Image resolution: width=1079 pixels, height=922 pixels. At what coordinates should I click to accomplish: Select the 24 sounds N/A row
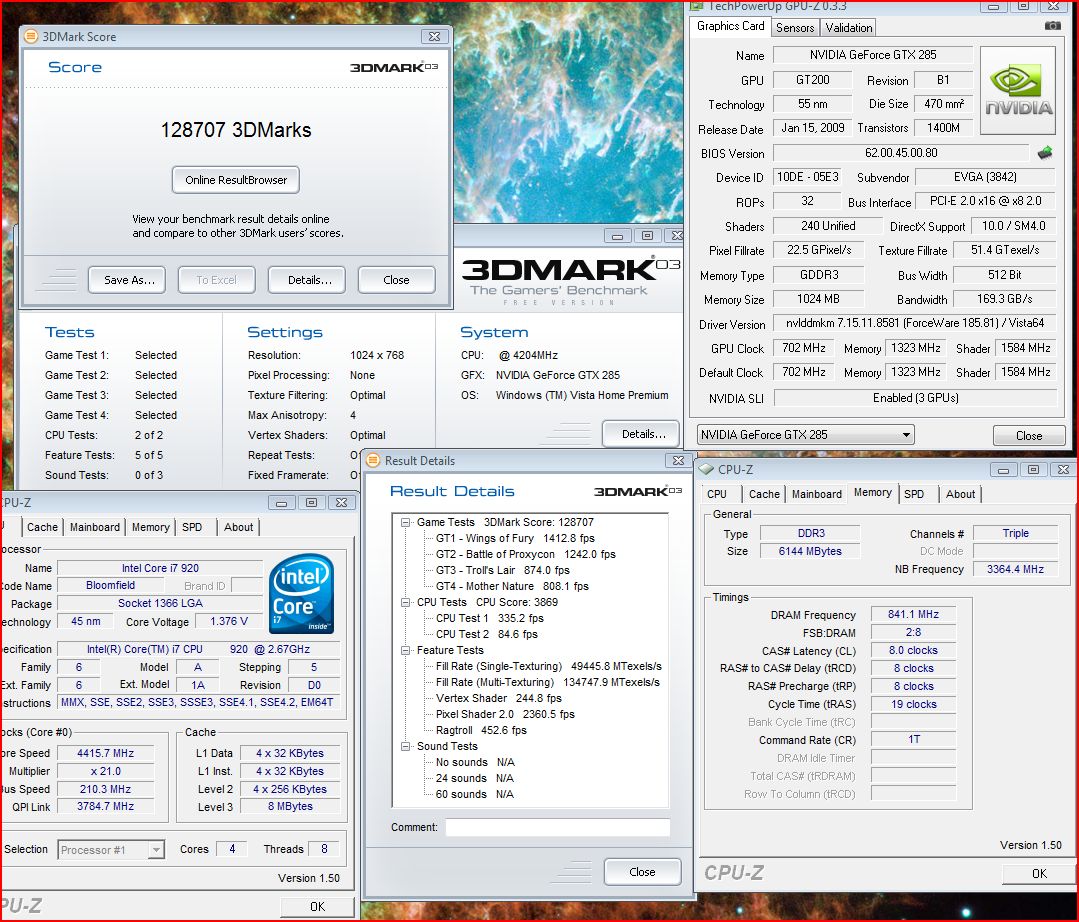[x=475, y=778]
